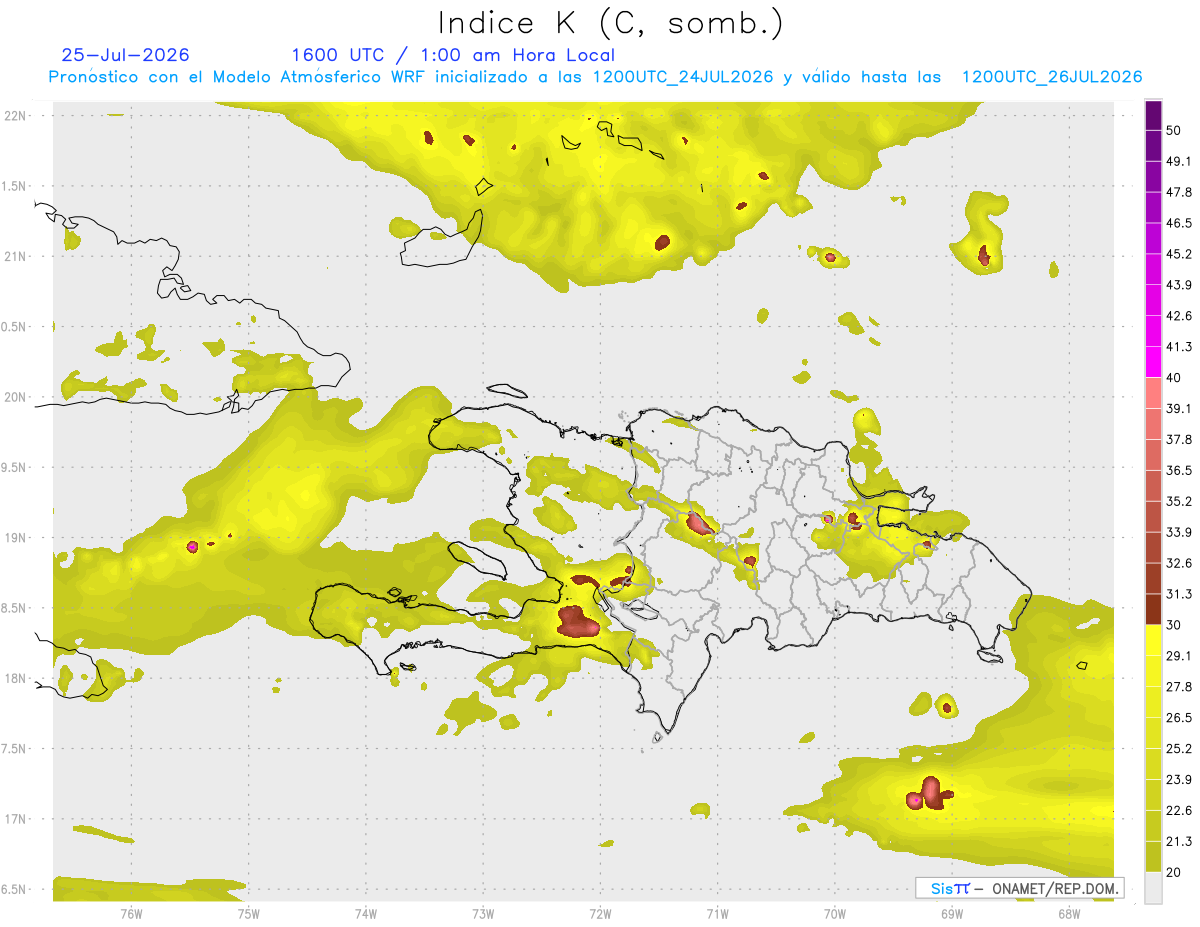Click the longitude axis label "76W"
The height and width of the screenshot is (927, 1200).
click(131, 913)
